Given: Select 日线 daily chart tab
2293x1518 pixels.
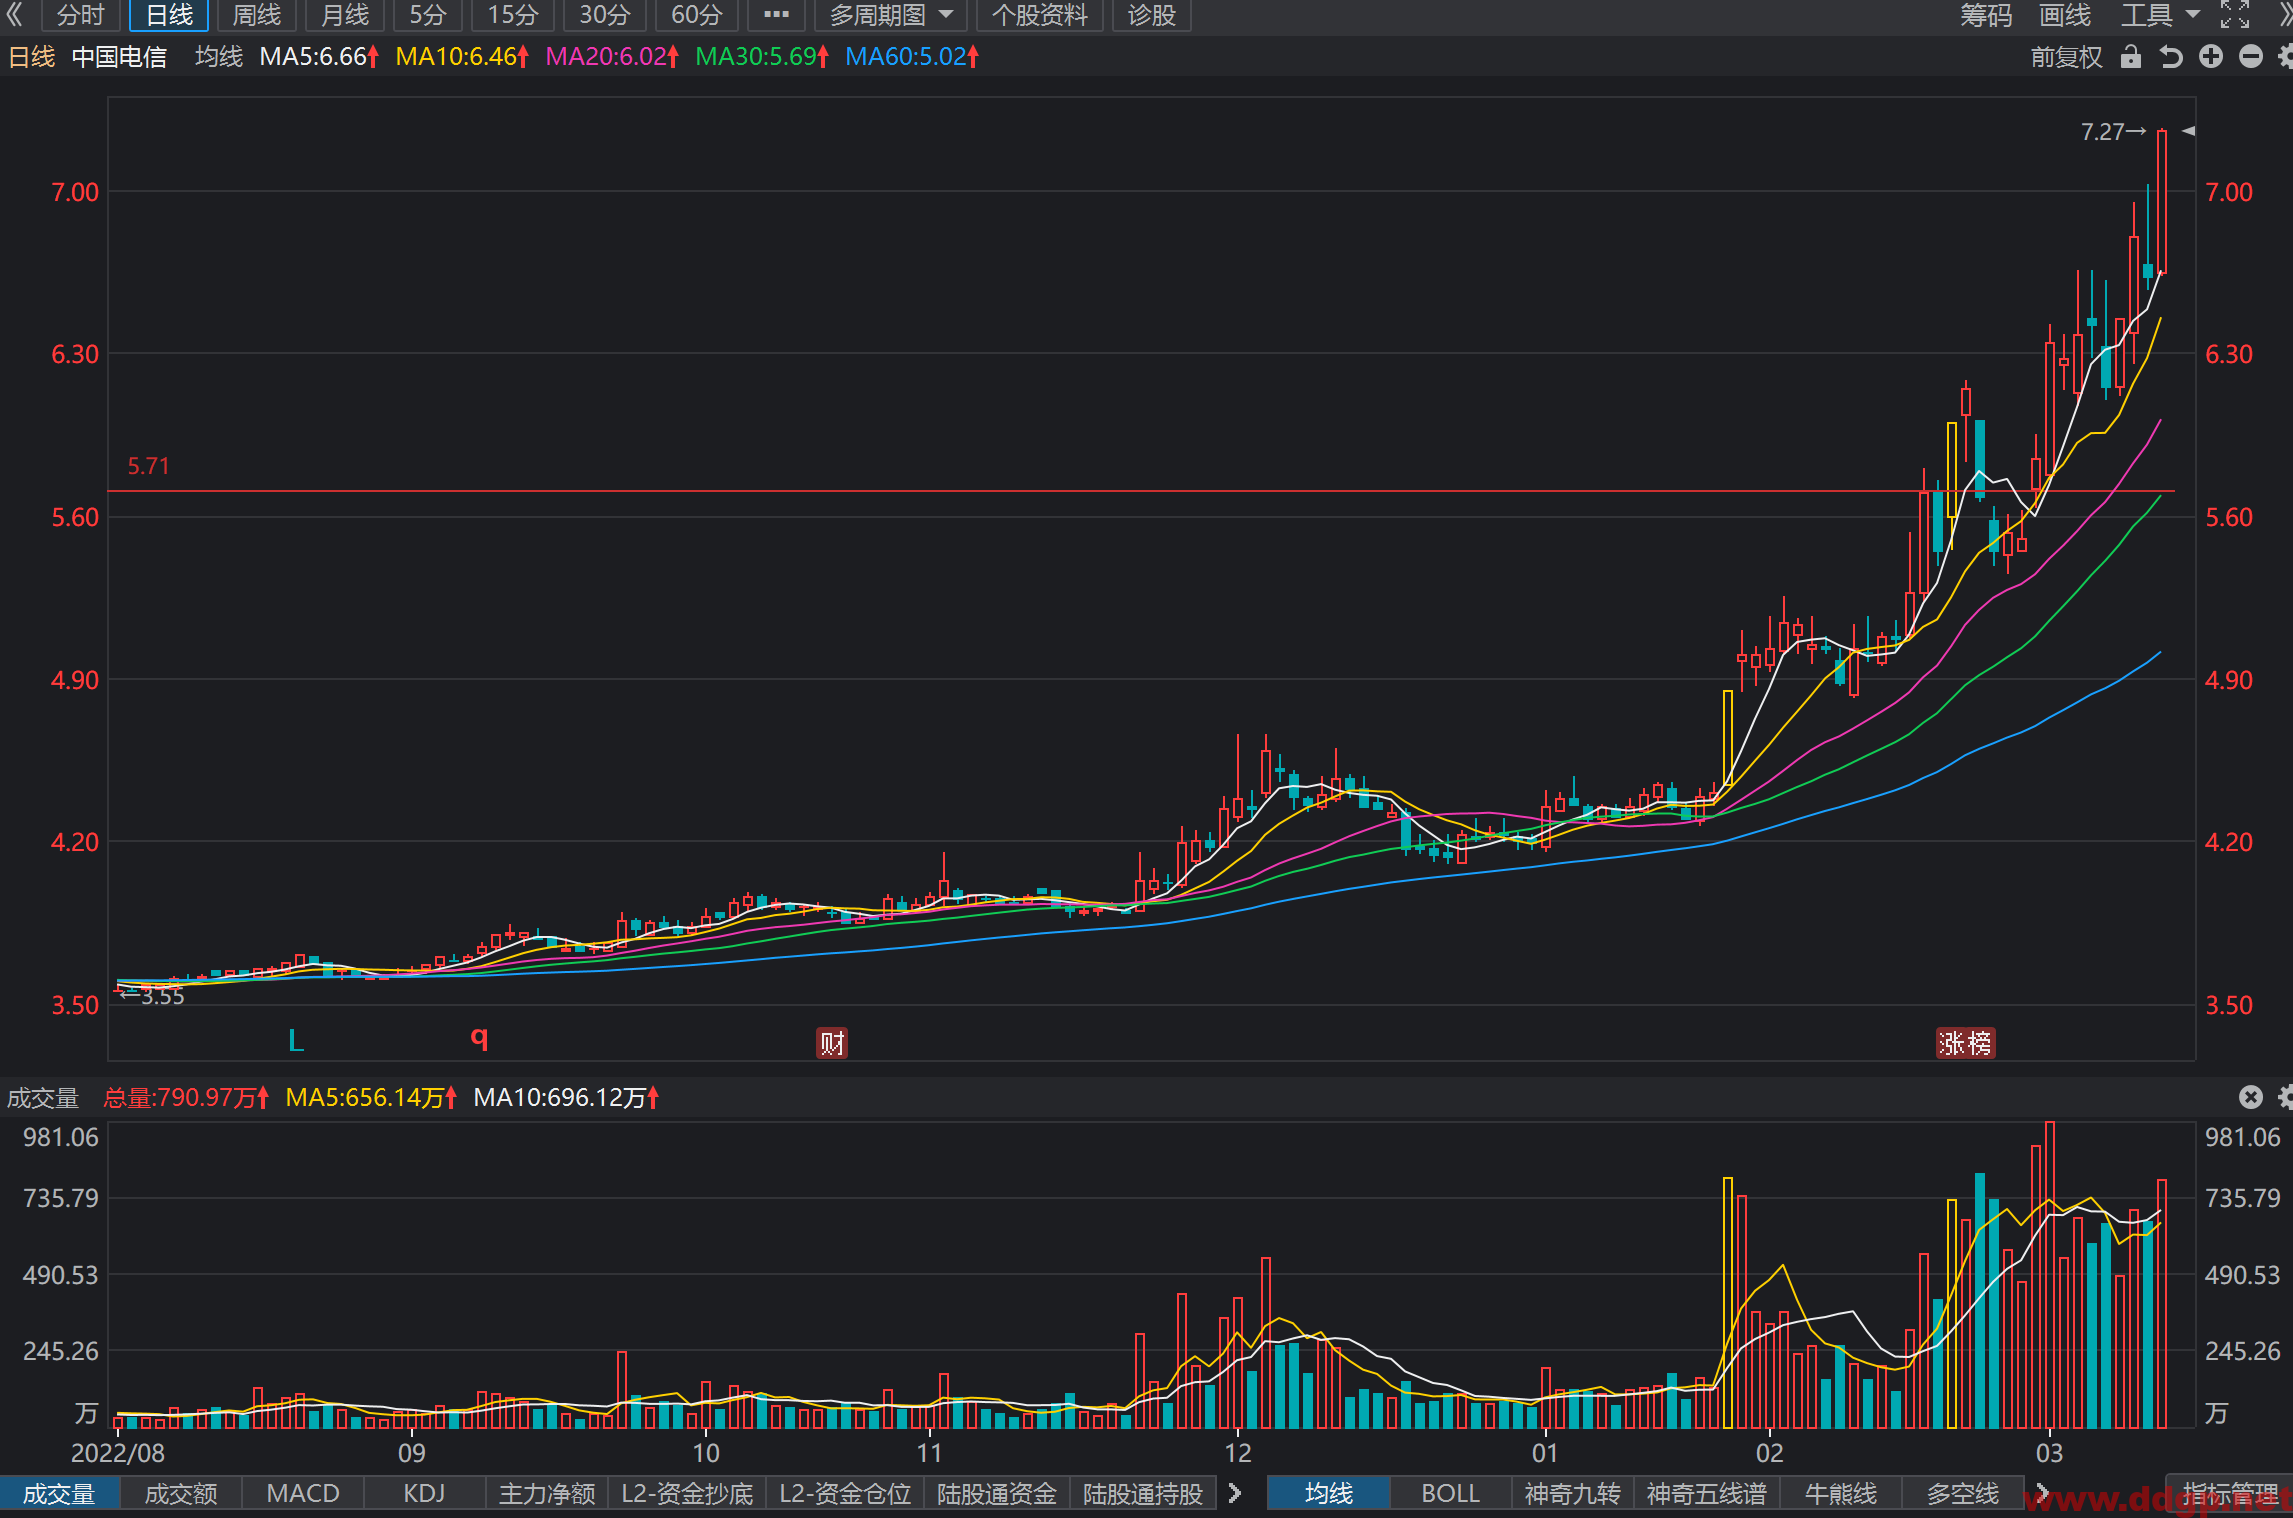Looking at the screenshot, I should coord(169,15).
